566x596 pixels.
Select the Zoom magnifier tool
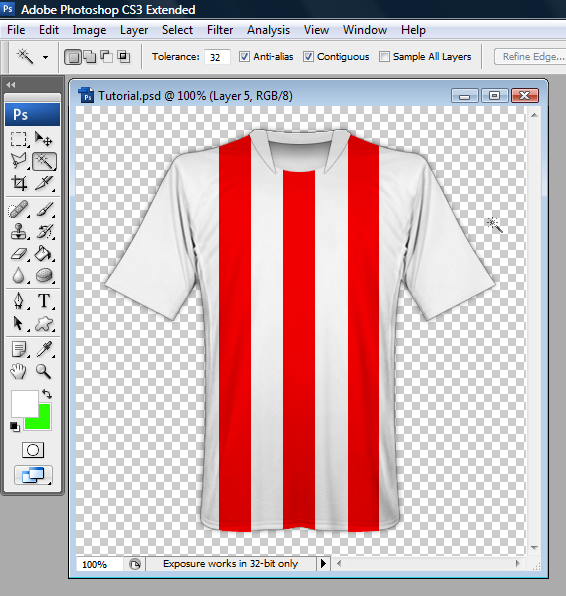pos(44,371)
